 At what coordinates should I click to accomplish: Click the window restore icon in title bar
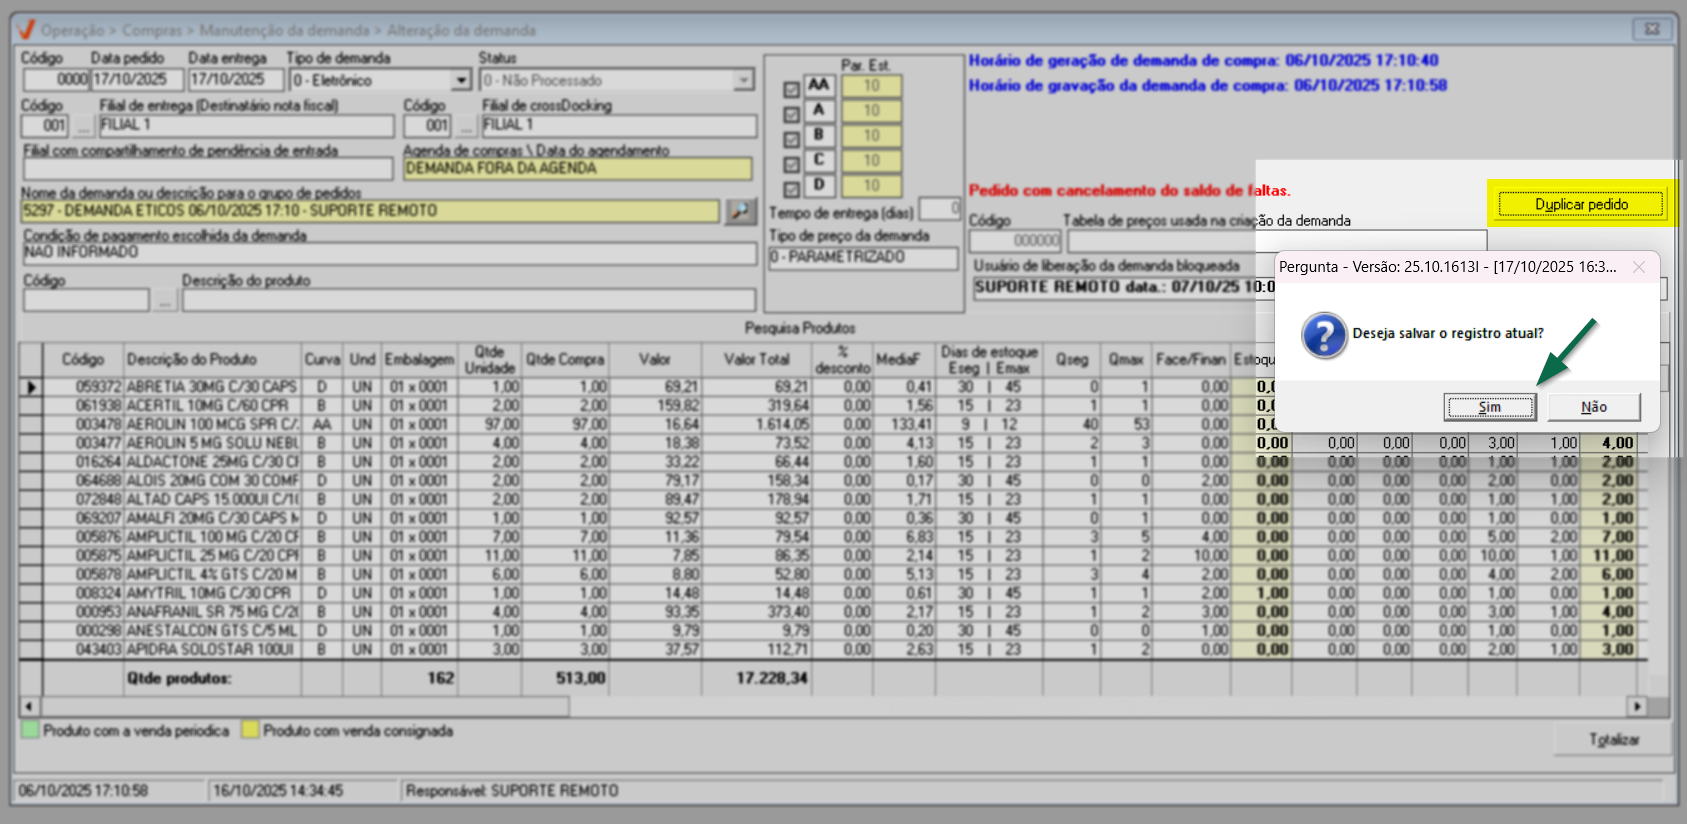1652,29
